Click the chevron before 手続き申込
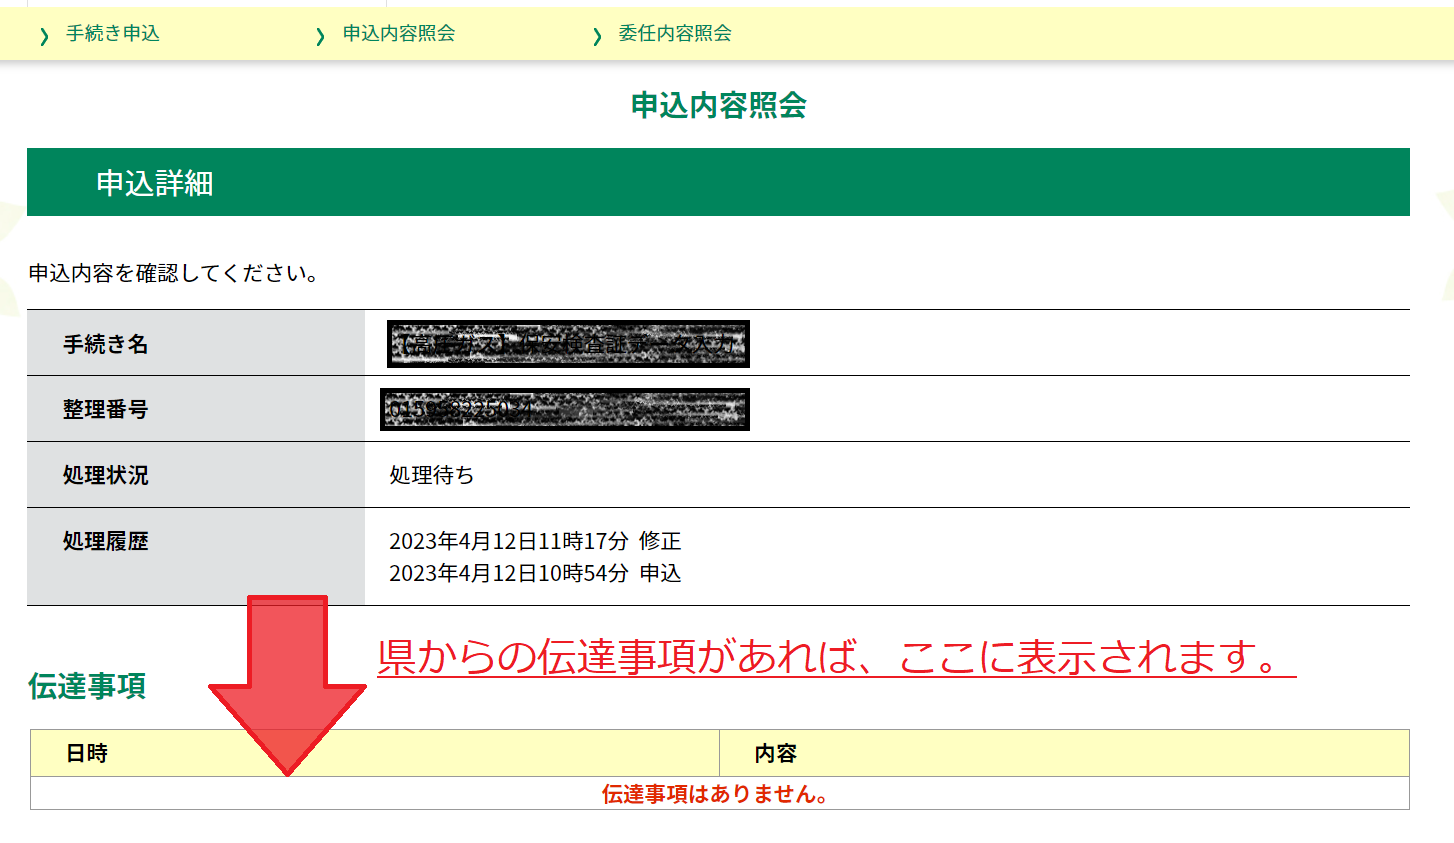This screenshot has height=843, width=1454. (x=44, y=37)
